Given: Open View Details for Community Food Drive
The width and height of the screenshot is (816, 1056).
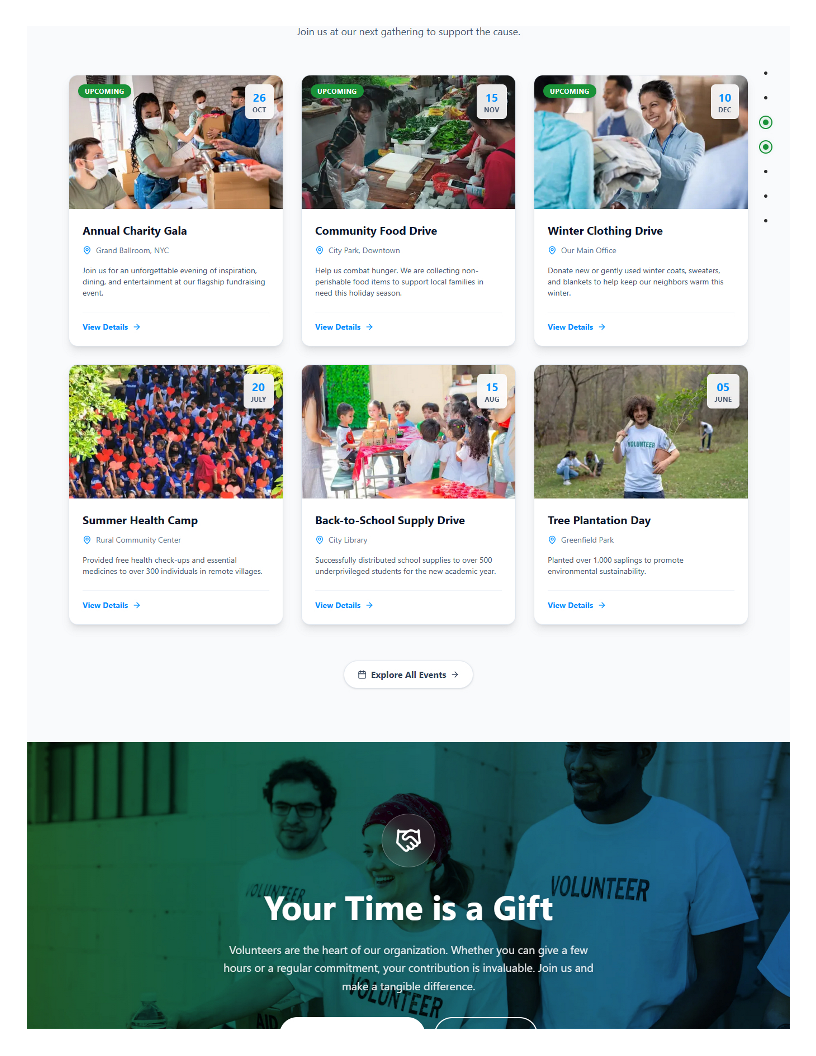Looking at the screenshot, I should 344,327.
